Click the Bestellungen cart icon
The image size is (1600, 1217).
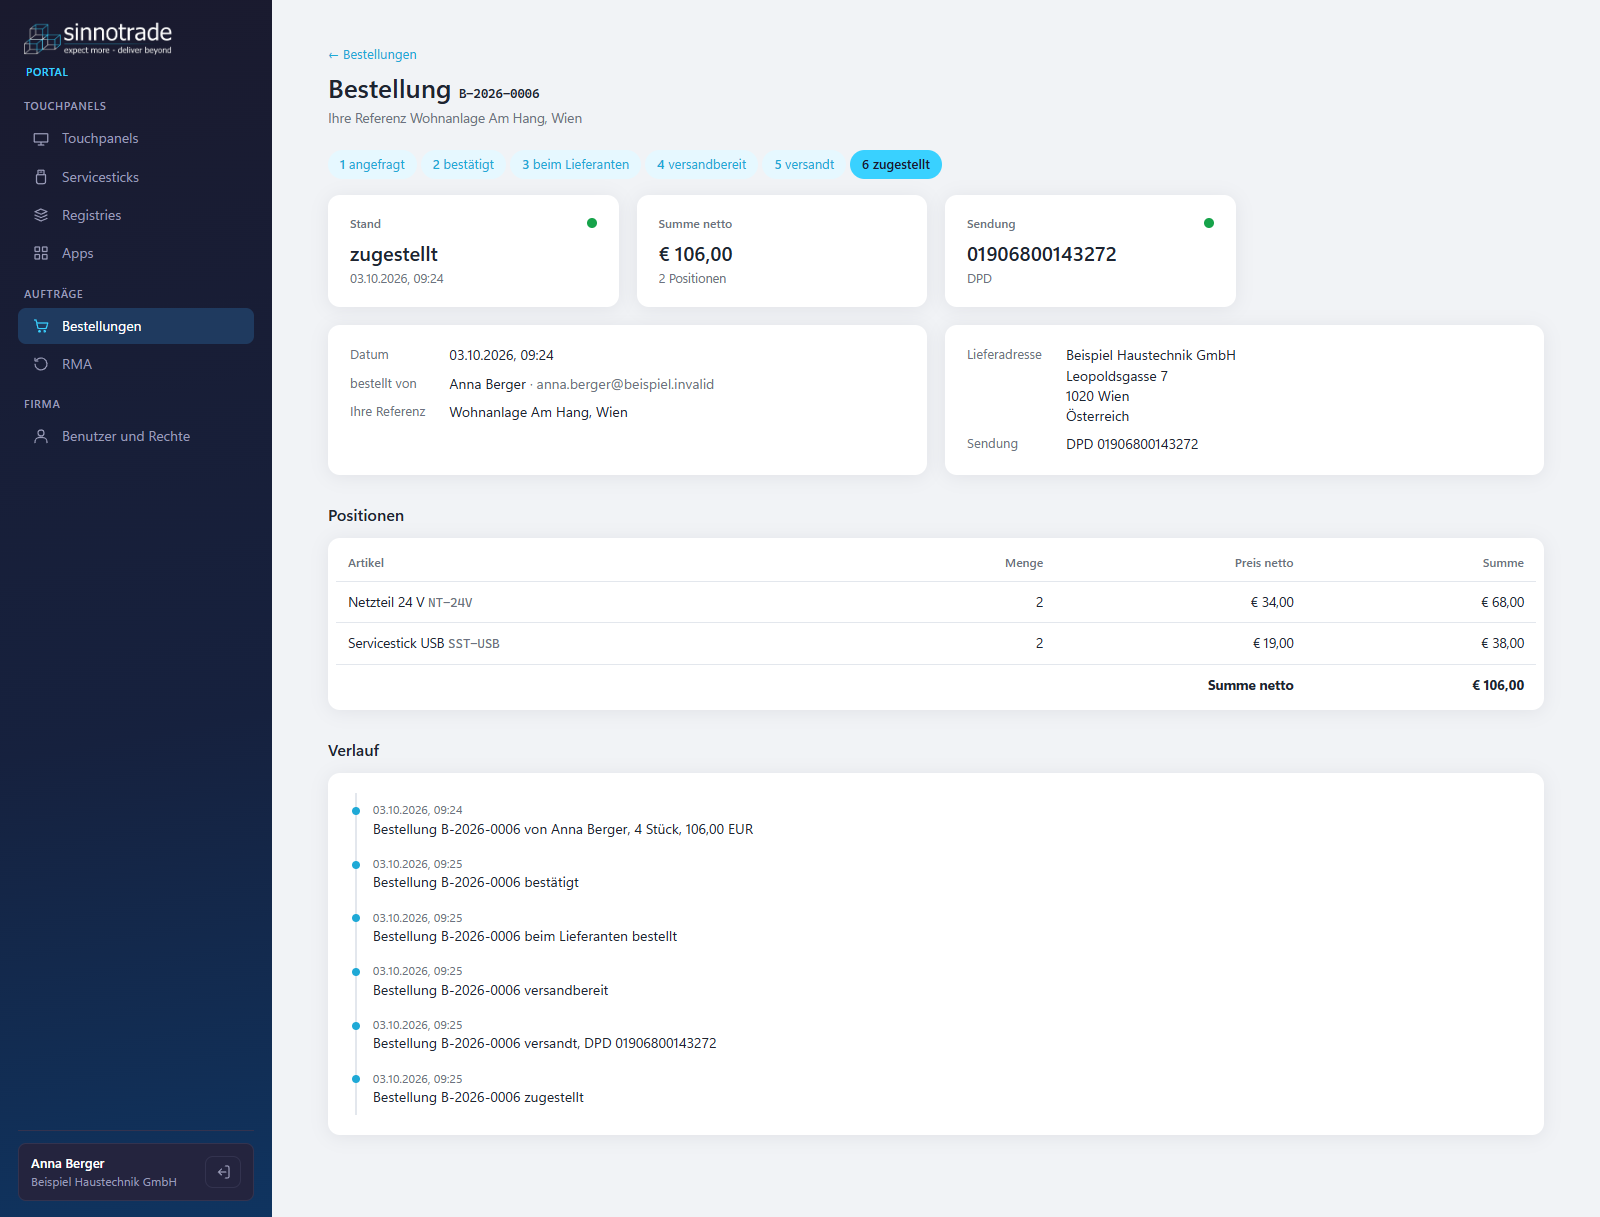(41, 326)
